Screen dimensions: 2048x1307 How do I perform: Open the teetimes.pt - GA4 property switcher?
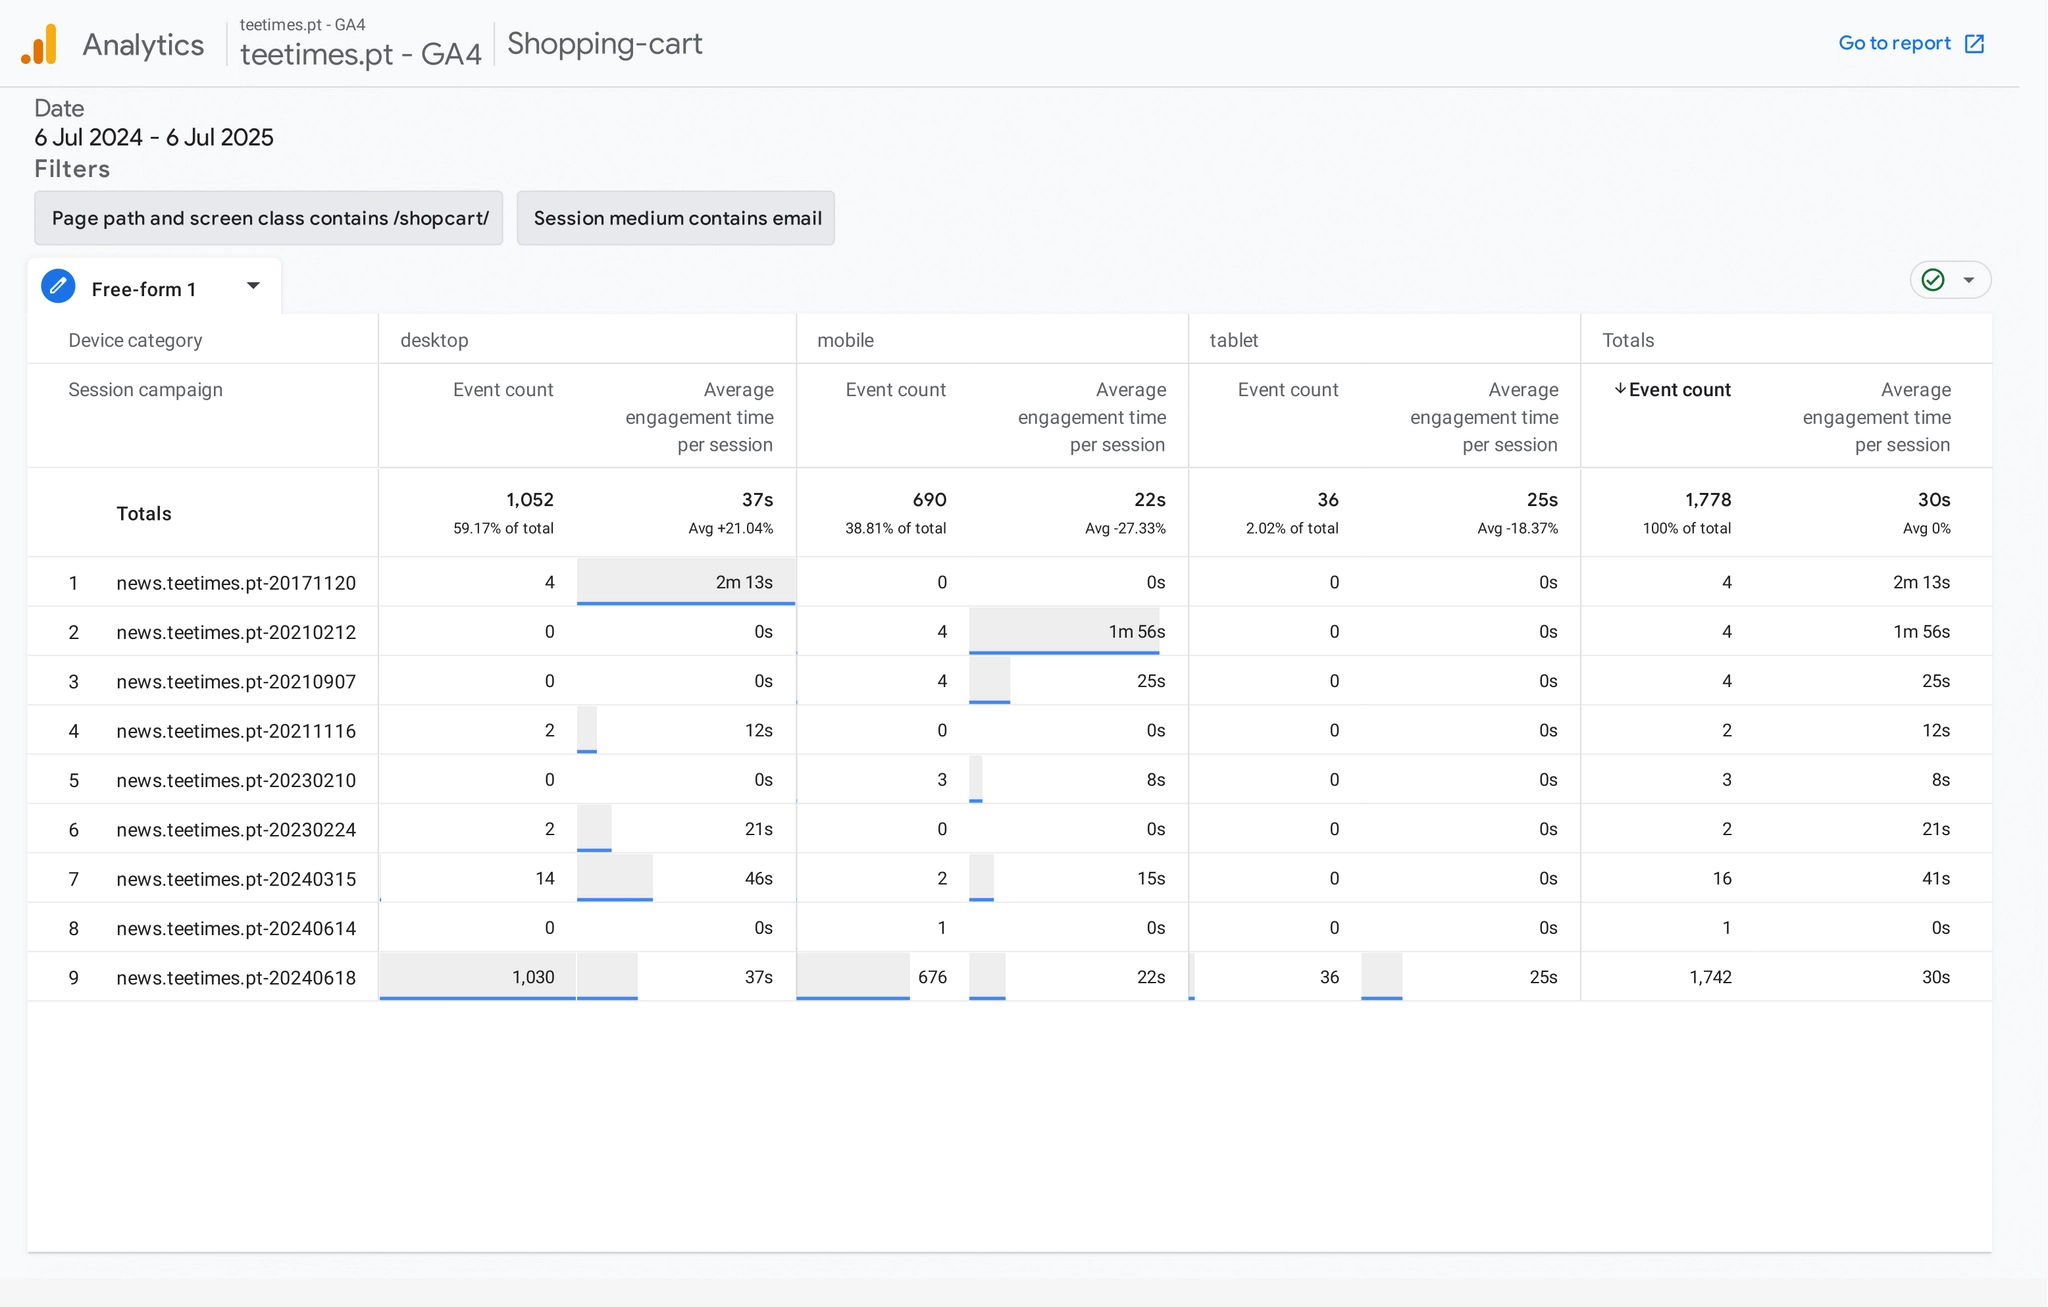click(360, 54)
